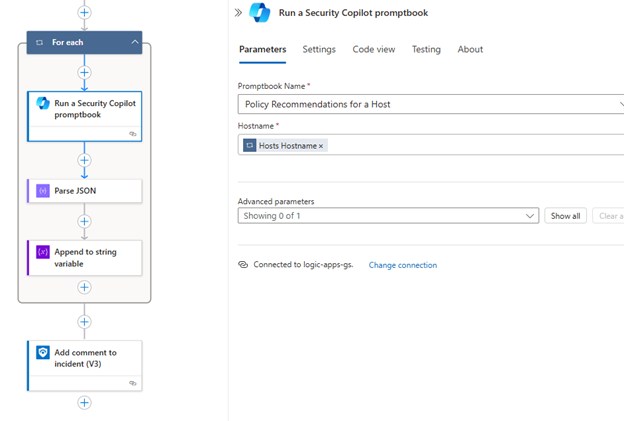Click the plus button above For each
The width and height of the screenshot is (624, 421).
(x=84, y=13)
